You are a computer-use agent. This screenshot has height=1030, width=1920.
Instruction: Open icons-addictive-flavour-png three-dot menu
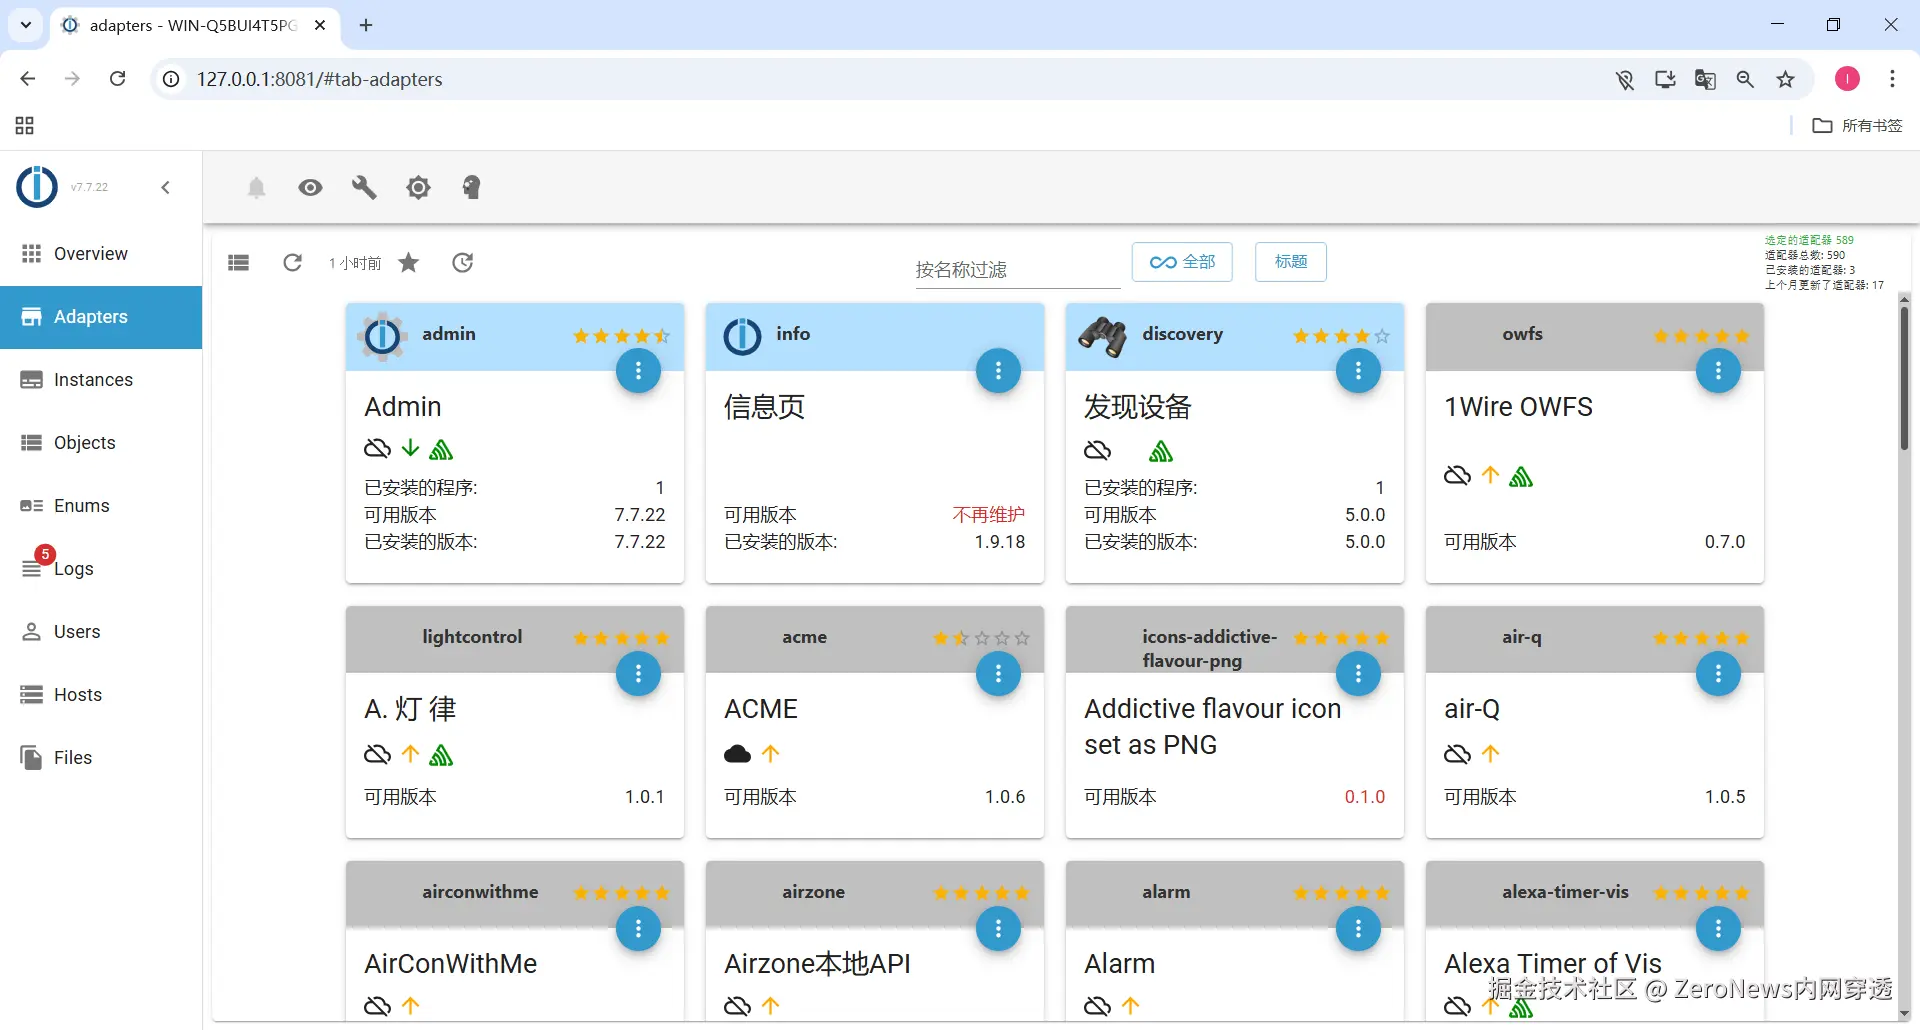tap(1358, 674)
